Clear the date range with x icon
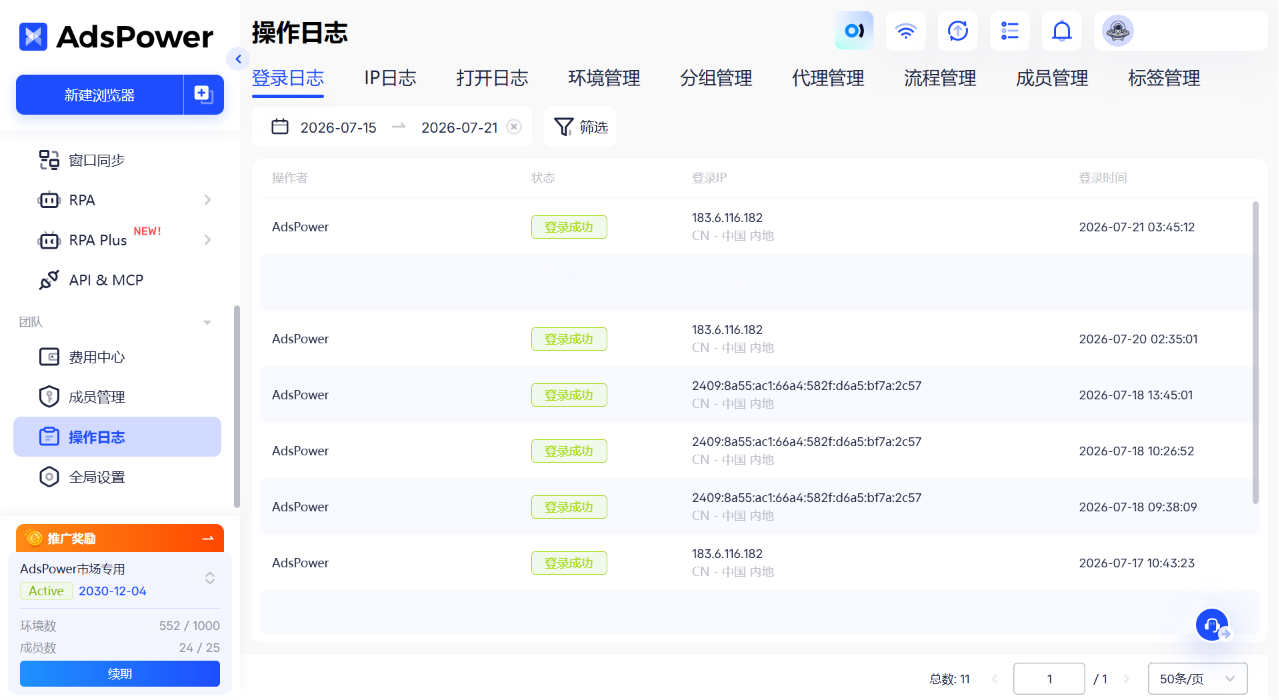Viewport: 1279px width, 700px height. click(514, 127)
